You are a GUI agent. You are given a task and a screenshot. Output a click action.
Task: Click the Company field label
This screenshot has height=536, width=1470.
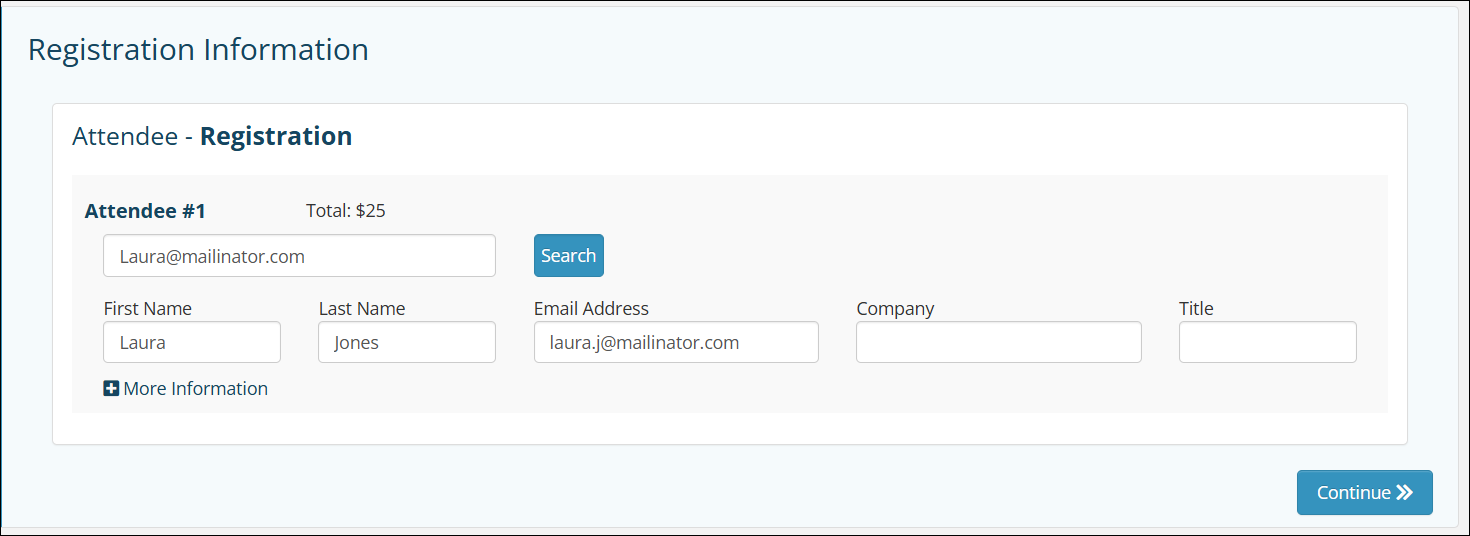(895, 309)
